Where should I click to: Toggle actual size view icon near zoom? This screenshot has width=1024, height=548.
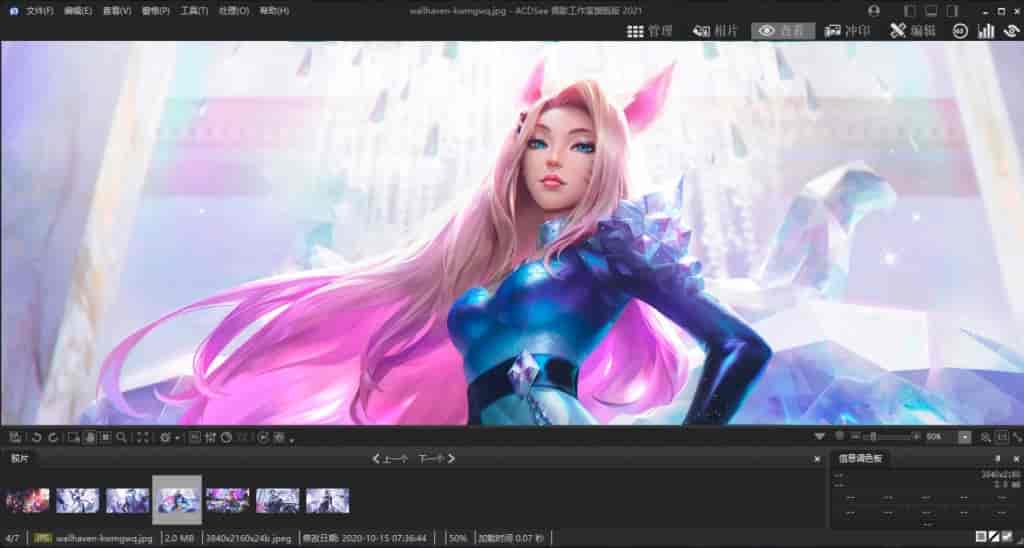click(1002, 437)
